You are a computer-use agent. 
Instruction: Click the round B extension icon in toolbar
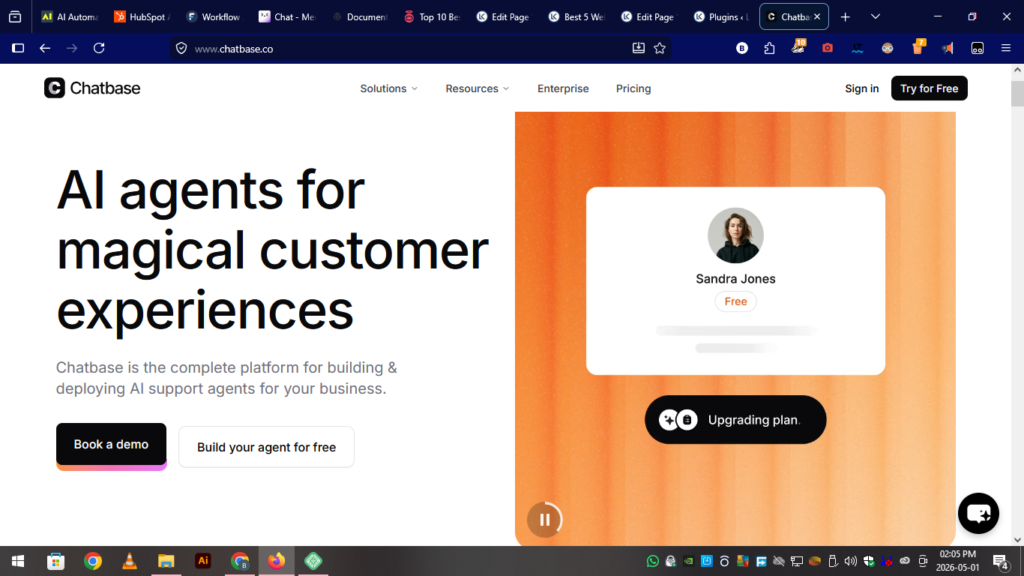(x=742, y=48)
